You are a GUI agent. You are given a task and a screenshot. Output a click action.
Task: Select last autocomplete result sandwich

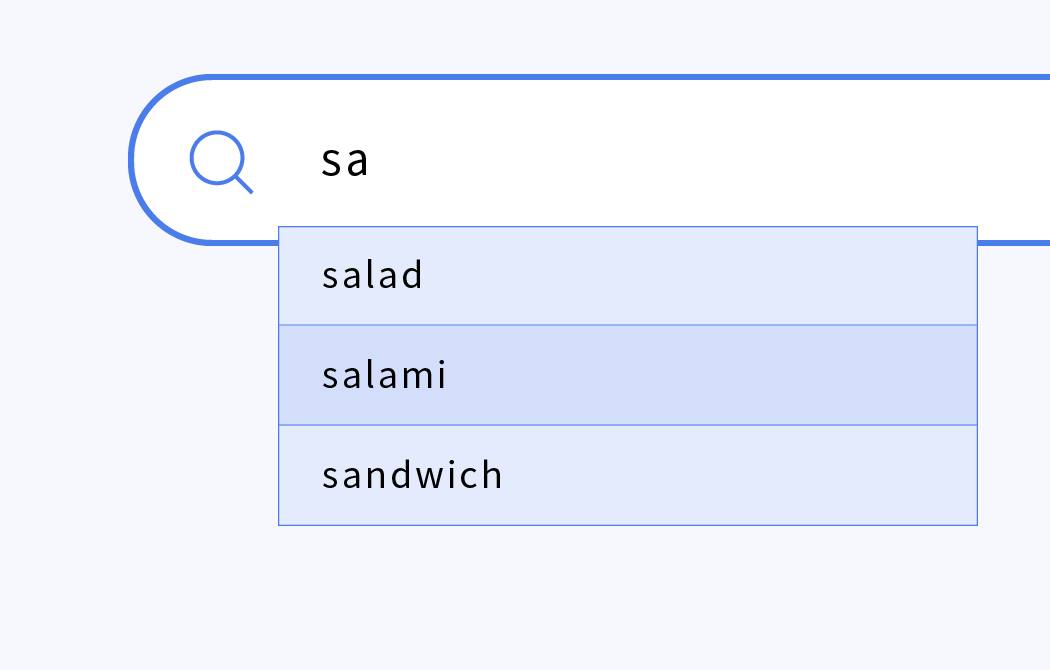coord(628,475)
